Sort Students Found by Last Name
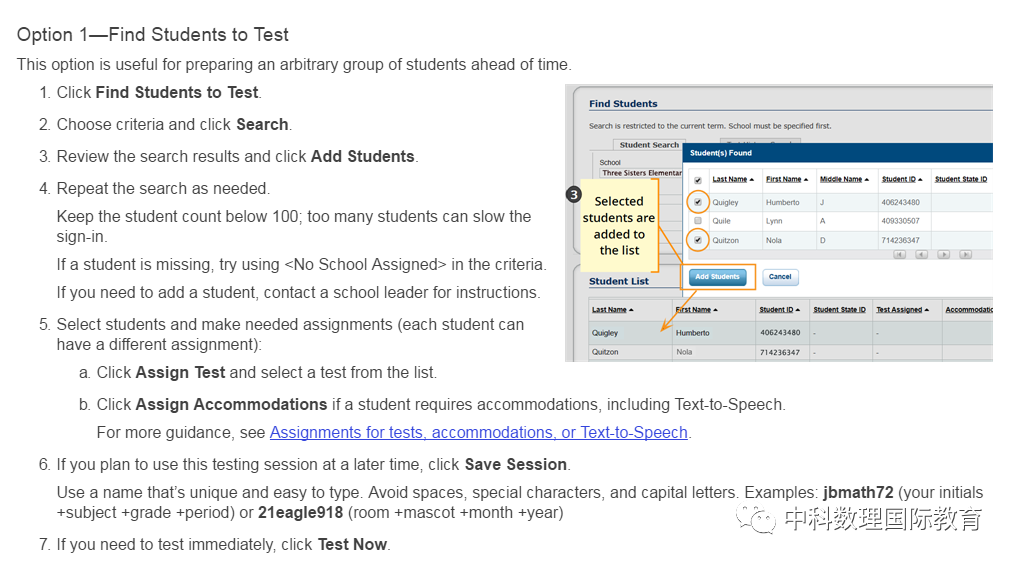Screen dimensions: 1015x563 733,179
